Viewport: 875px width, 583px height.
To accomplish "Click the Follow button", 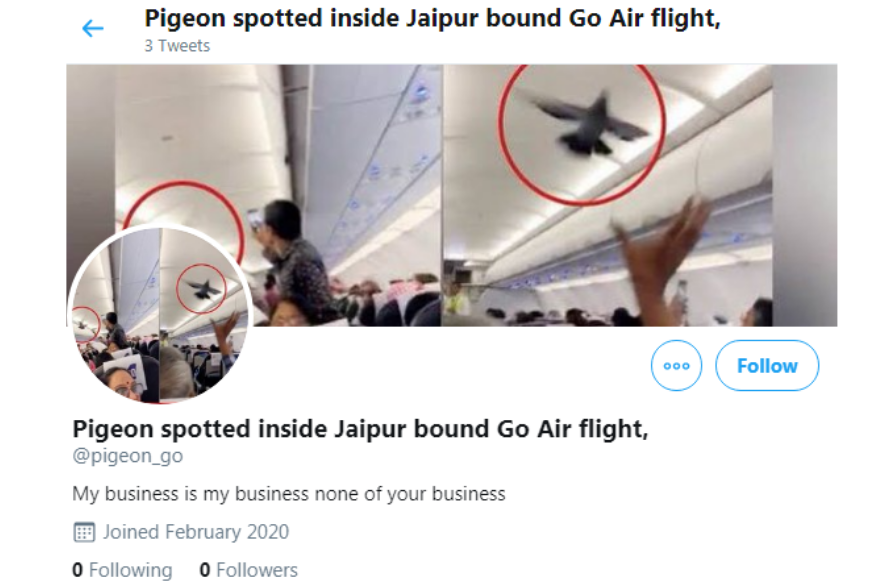I will [767, 366].
